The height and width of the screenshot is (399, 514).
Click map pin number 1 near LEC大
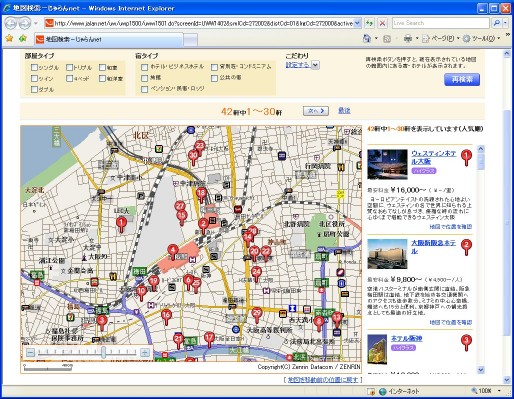click(x=121, y=224)
